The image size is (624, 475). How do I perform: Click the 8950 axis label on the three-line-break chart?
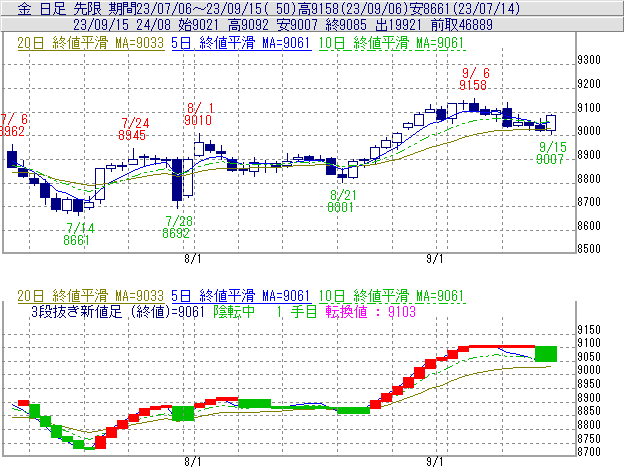(589, 384)
